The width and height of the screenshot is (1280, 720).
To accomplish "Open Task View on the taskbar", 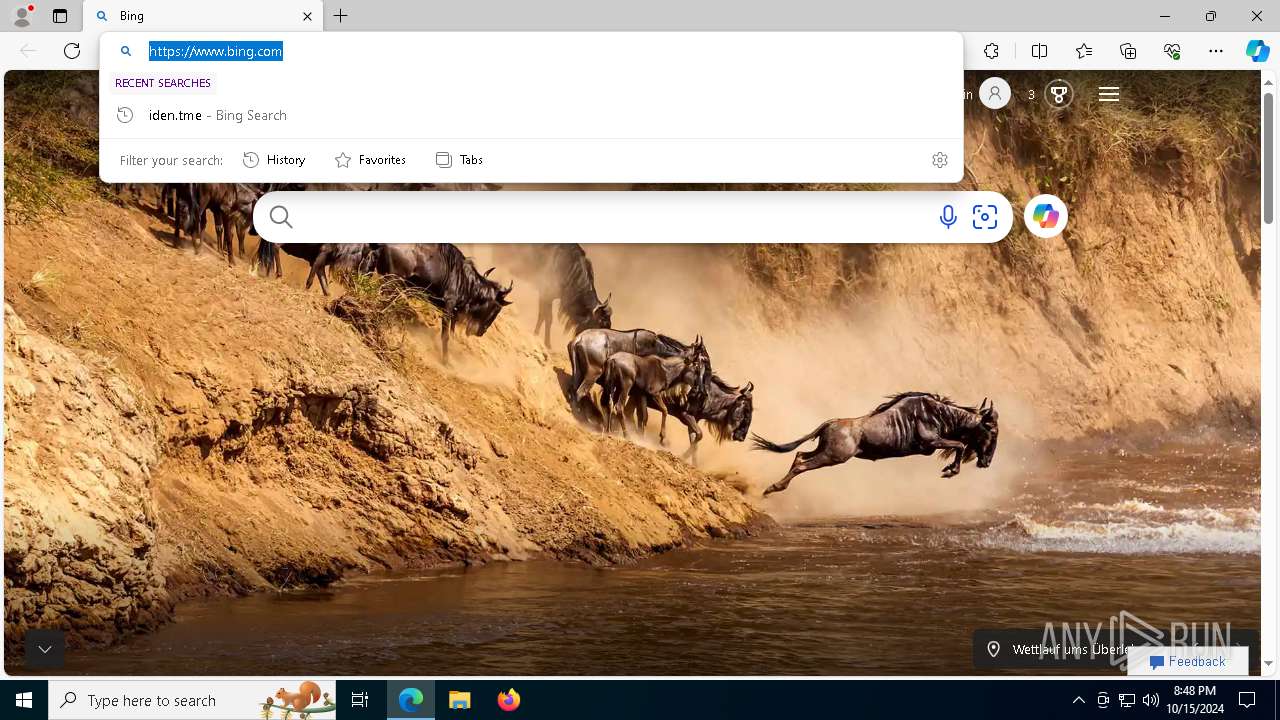I will point(360,700).
